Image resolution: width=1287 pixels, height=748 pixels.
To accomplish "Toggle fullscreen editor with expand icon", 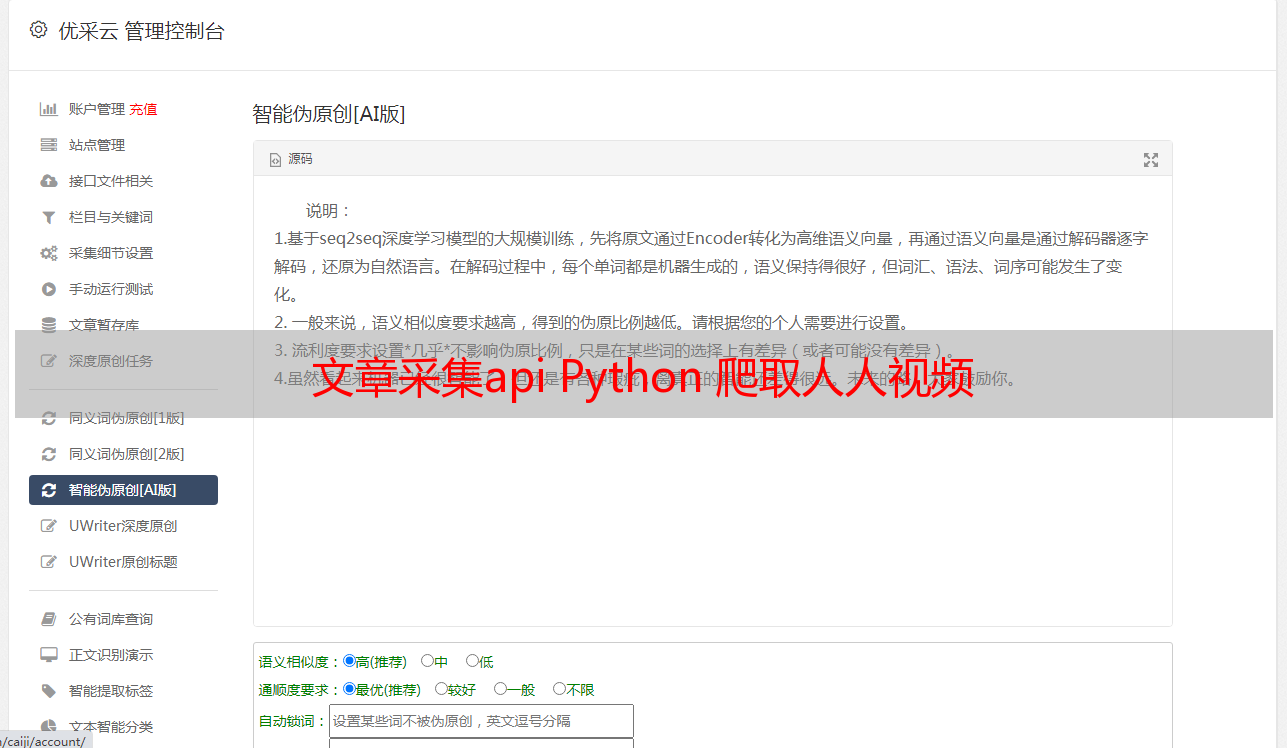I will [x=1151, y=159].
